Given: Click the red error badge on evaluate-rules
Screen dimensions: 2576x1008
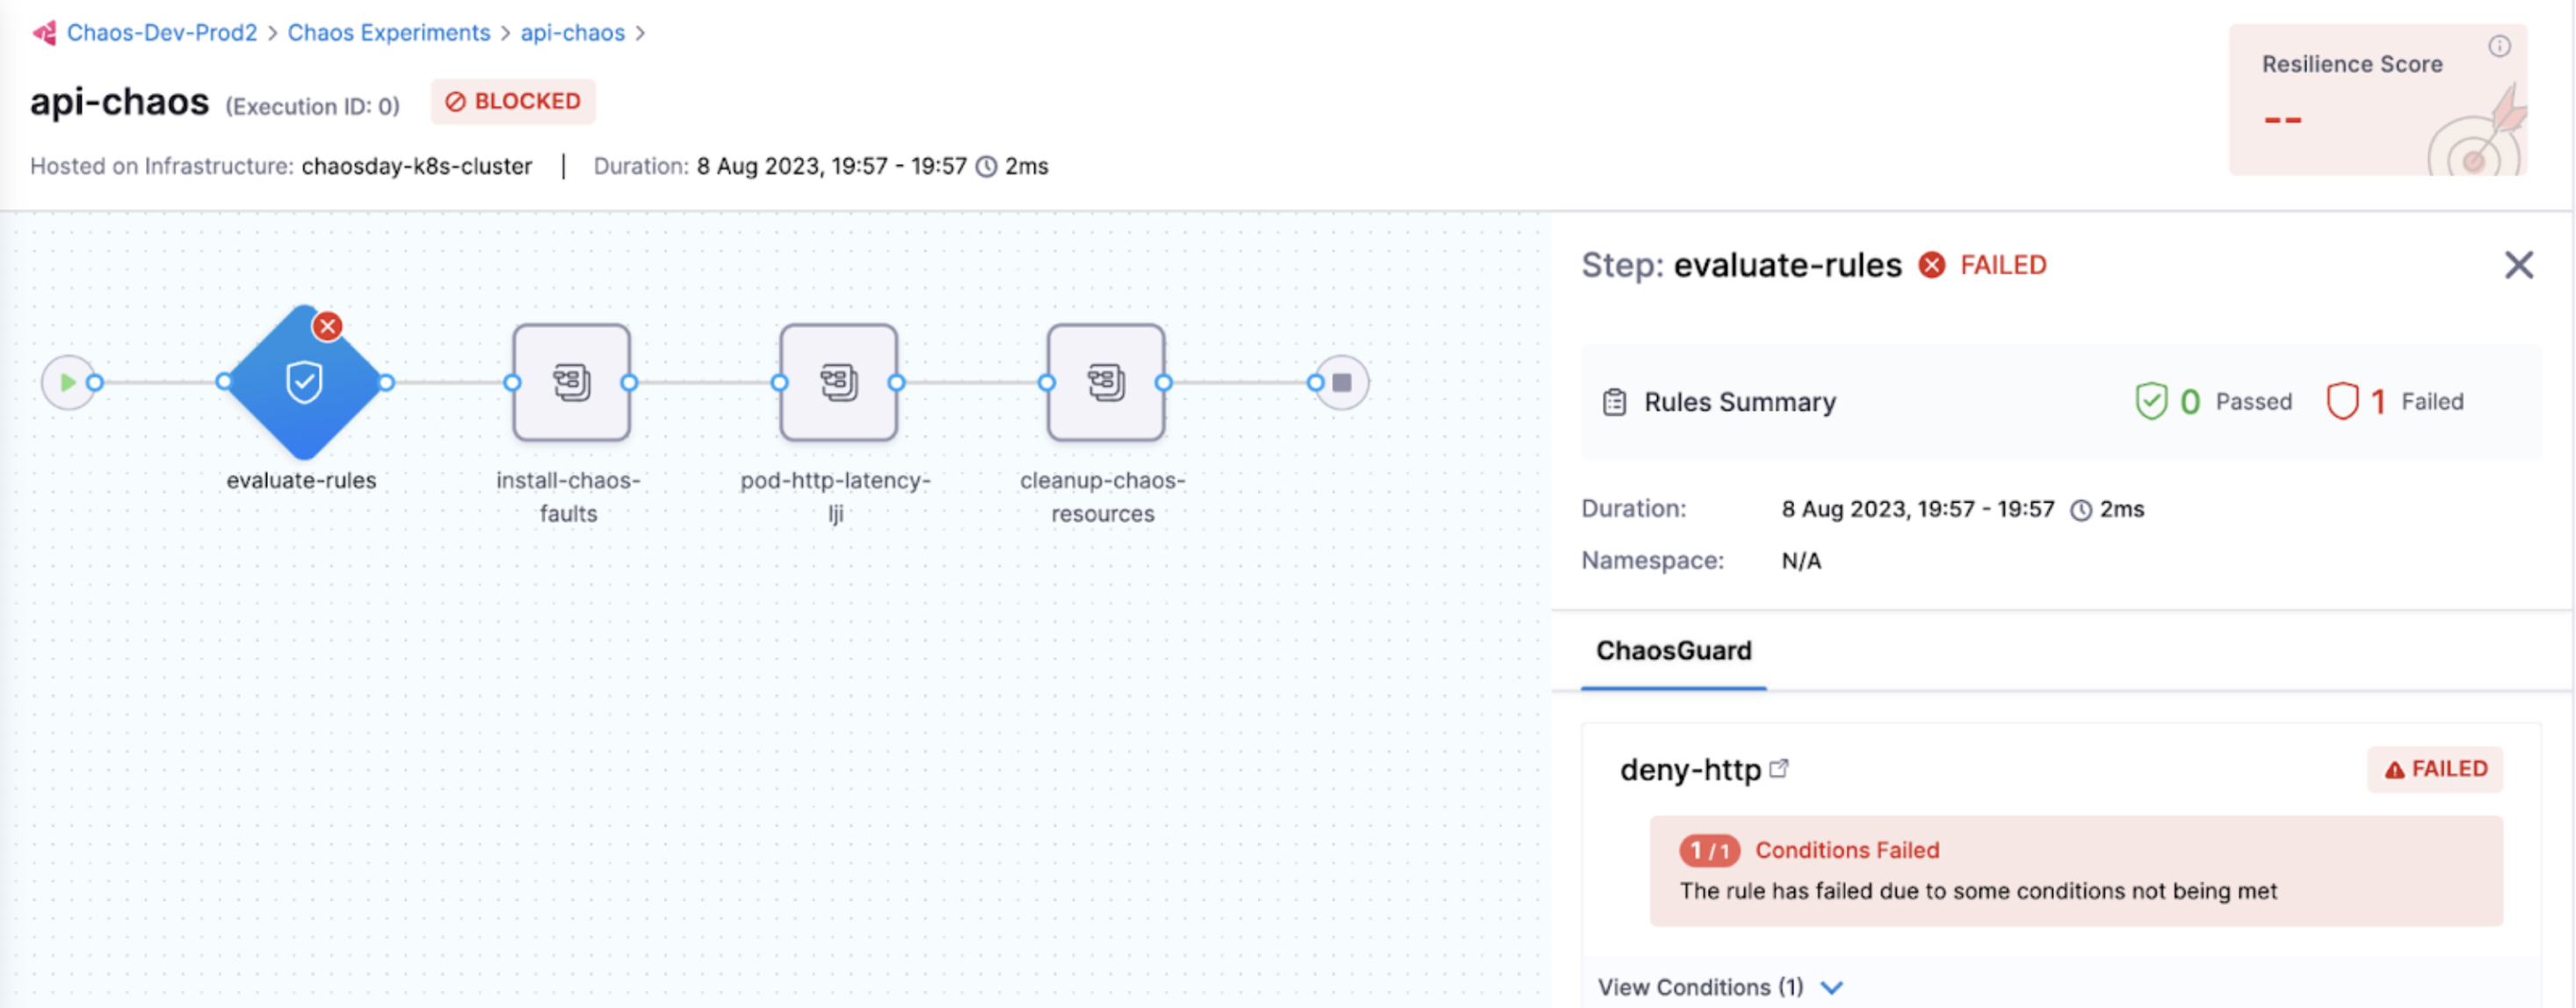Looking at the screenshot, I should click(327, 326).
